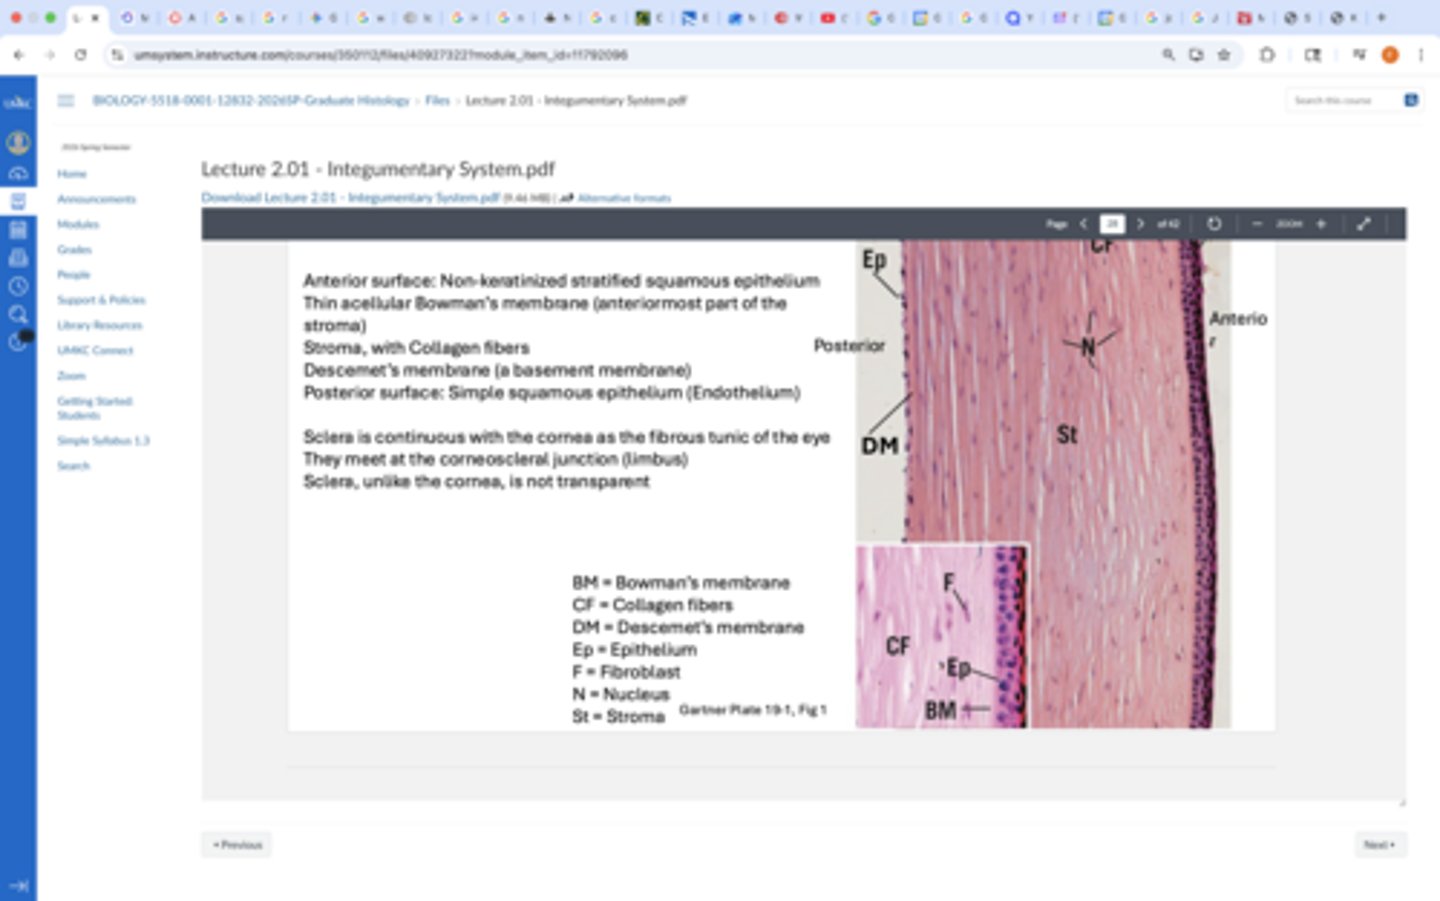
Task: Open the Chrome profile avatar
Action: 1390,55
